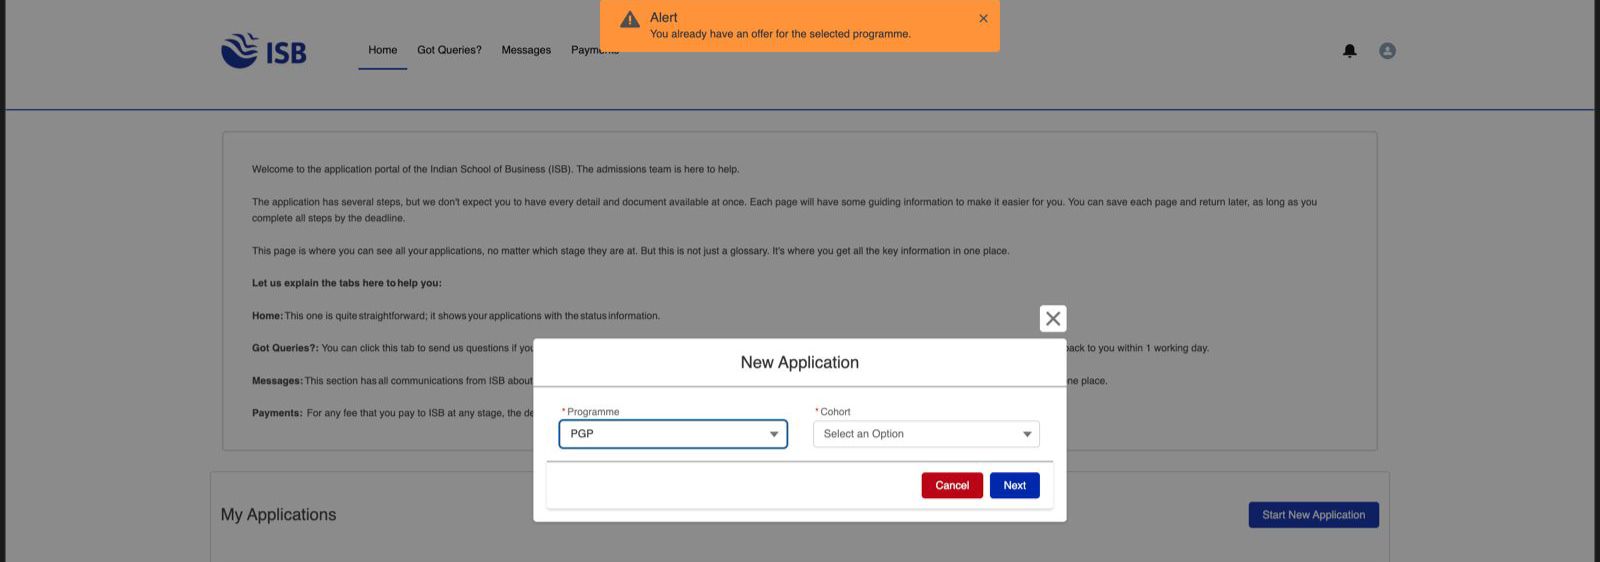Click the New Application dialog title
1600x562 pixels.
[x=799, y=362]
